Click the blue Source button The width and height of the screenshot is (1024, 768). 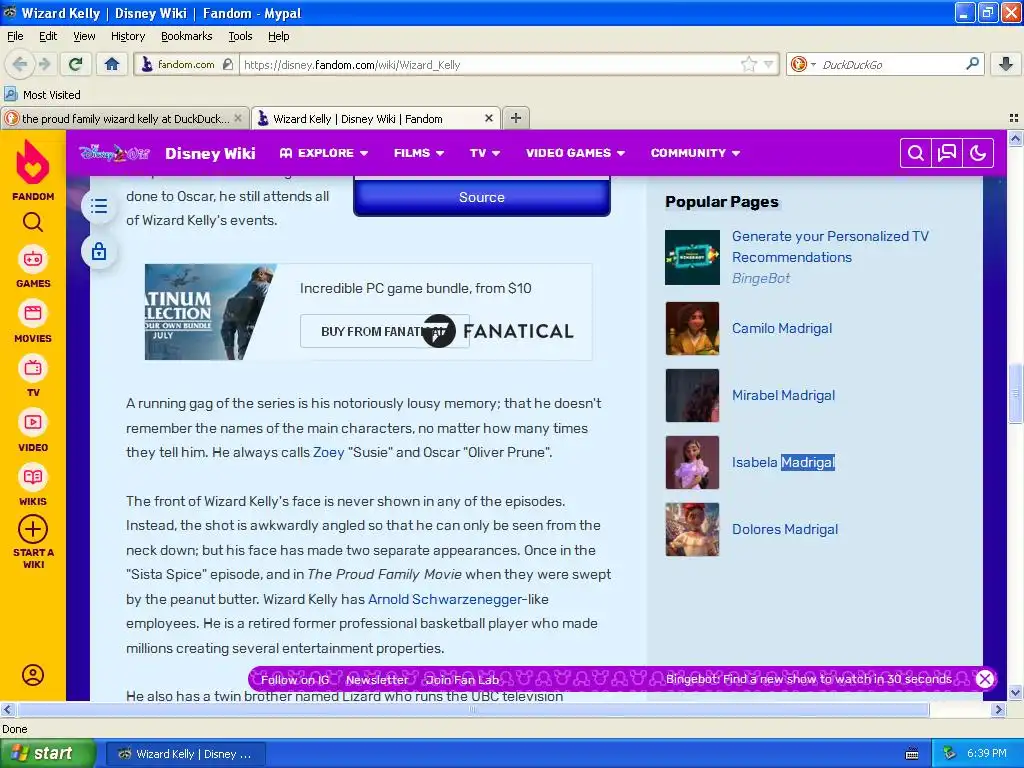pos(482,197)
